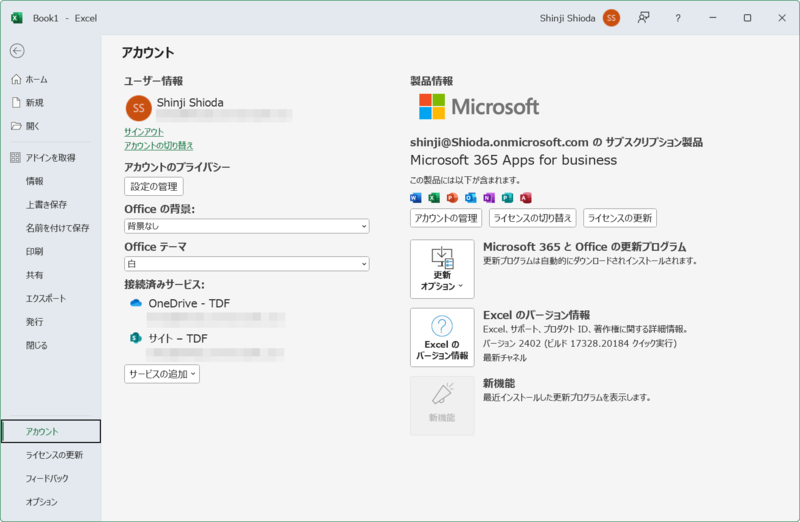Click the ライセンスの切り替え button

tap(533, 218)
